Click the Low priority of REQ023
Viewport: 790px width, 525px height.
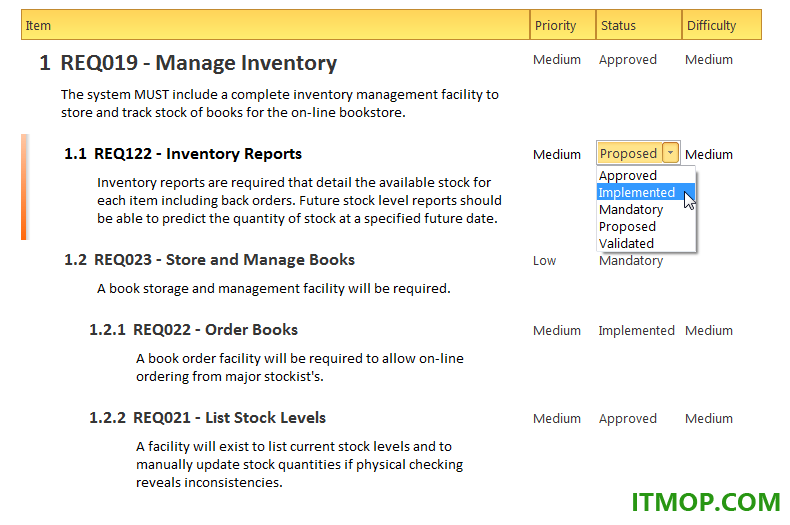[545, 260]
